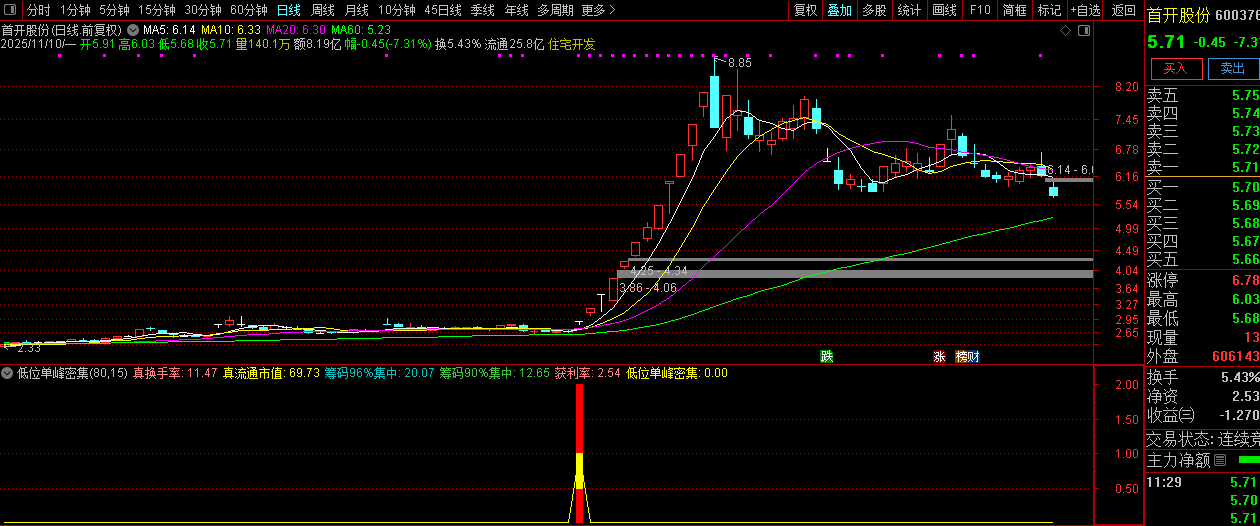Click the 换手 turnover row
The width and height of the screenshot is (1260, 526).
click(x=1202, y=378)
